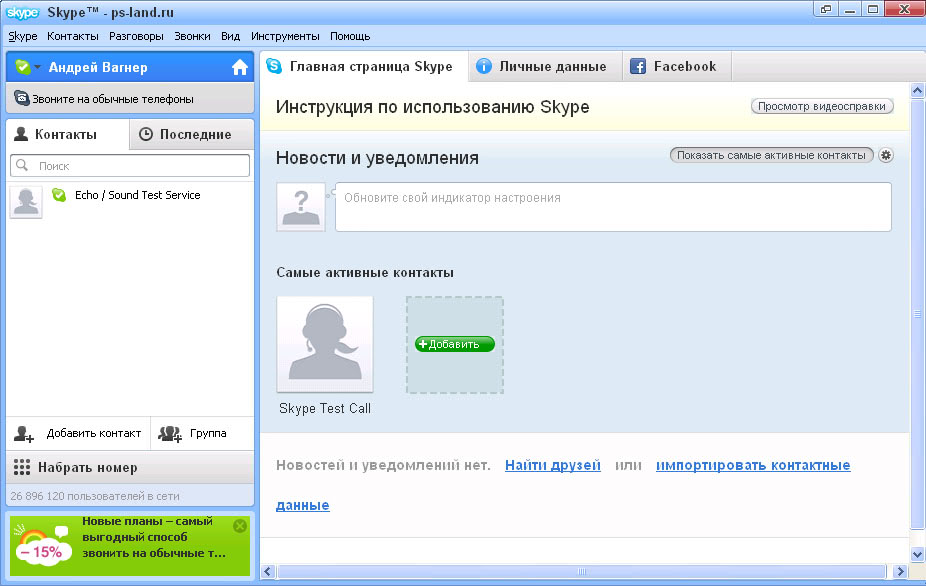The height and width of the screenshot is (586, 926).
Task: Switch to the Последние tab
Action: click(x=192, y=134)
